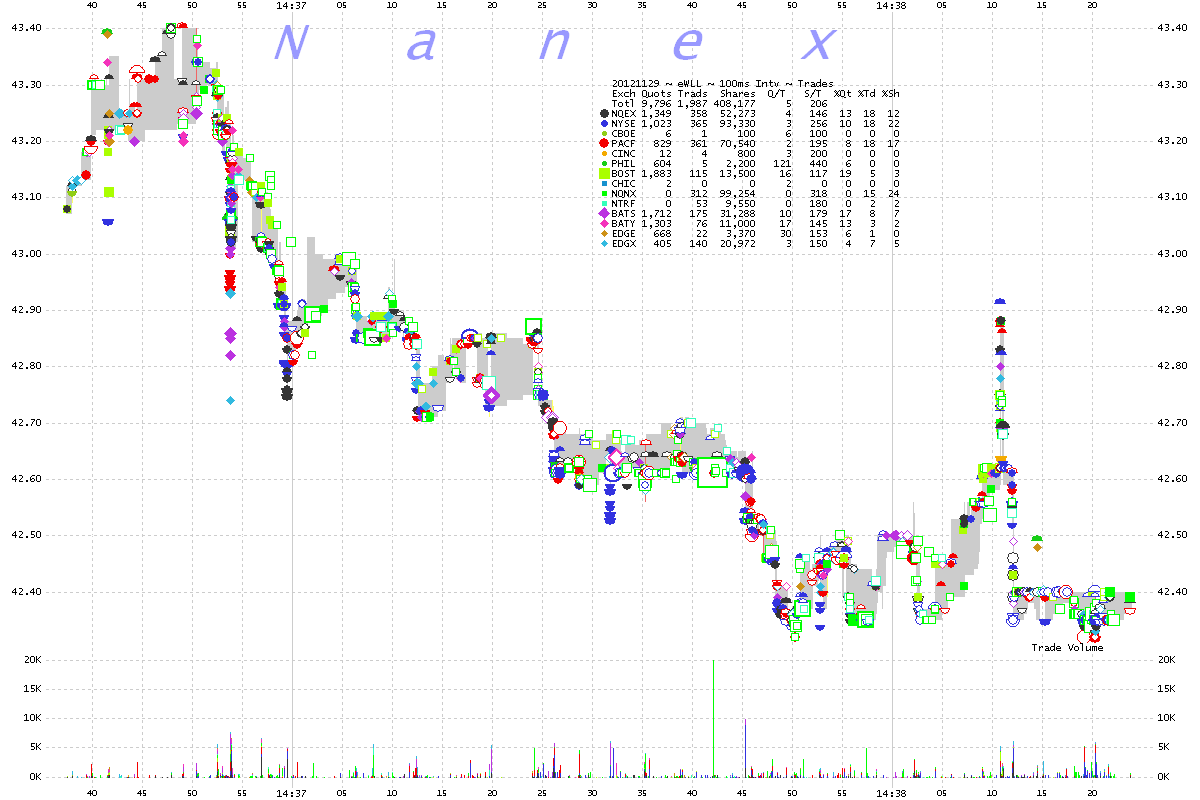Viewport: 1200px width, 800px height.
Task: Click the cyan EDGX diamond legend marker
Action: (x=604, y=244)
